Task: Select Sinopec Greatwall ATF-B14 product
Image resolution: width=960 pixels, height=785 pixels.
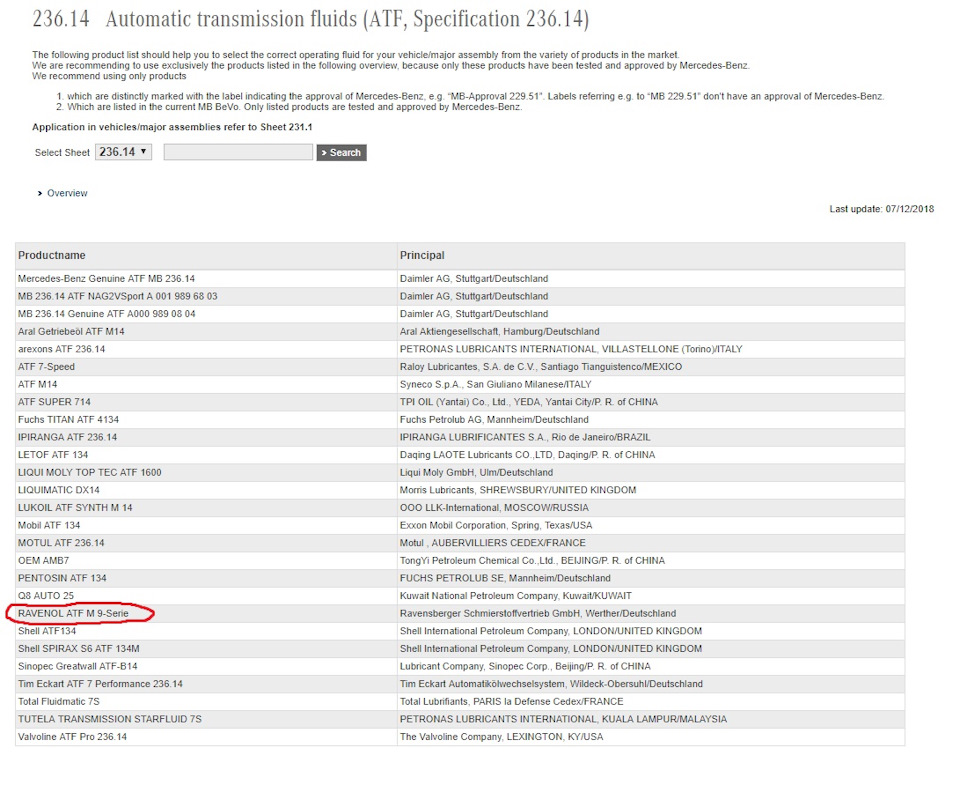Action: [x=78, y=667]
